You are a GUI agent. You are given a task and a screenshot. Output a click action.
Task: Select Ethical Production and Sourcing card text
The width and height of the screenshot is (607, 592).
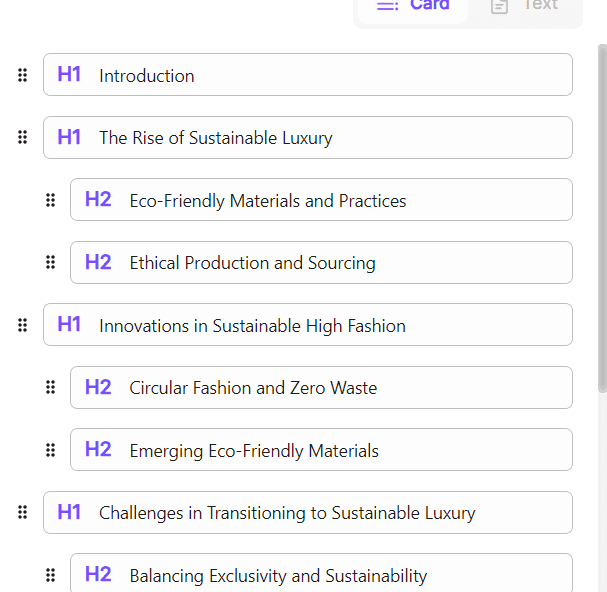point(252,263)
